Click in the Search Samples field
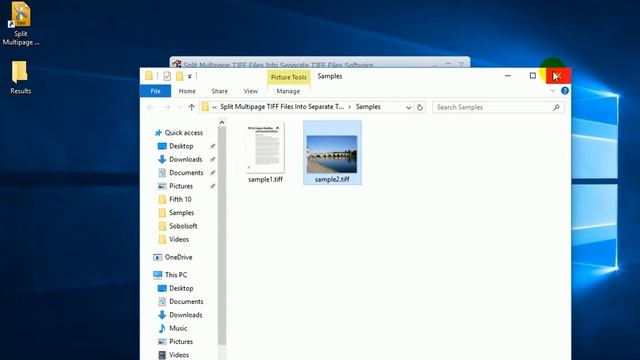 498,107
